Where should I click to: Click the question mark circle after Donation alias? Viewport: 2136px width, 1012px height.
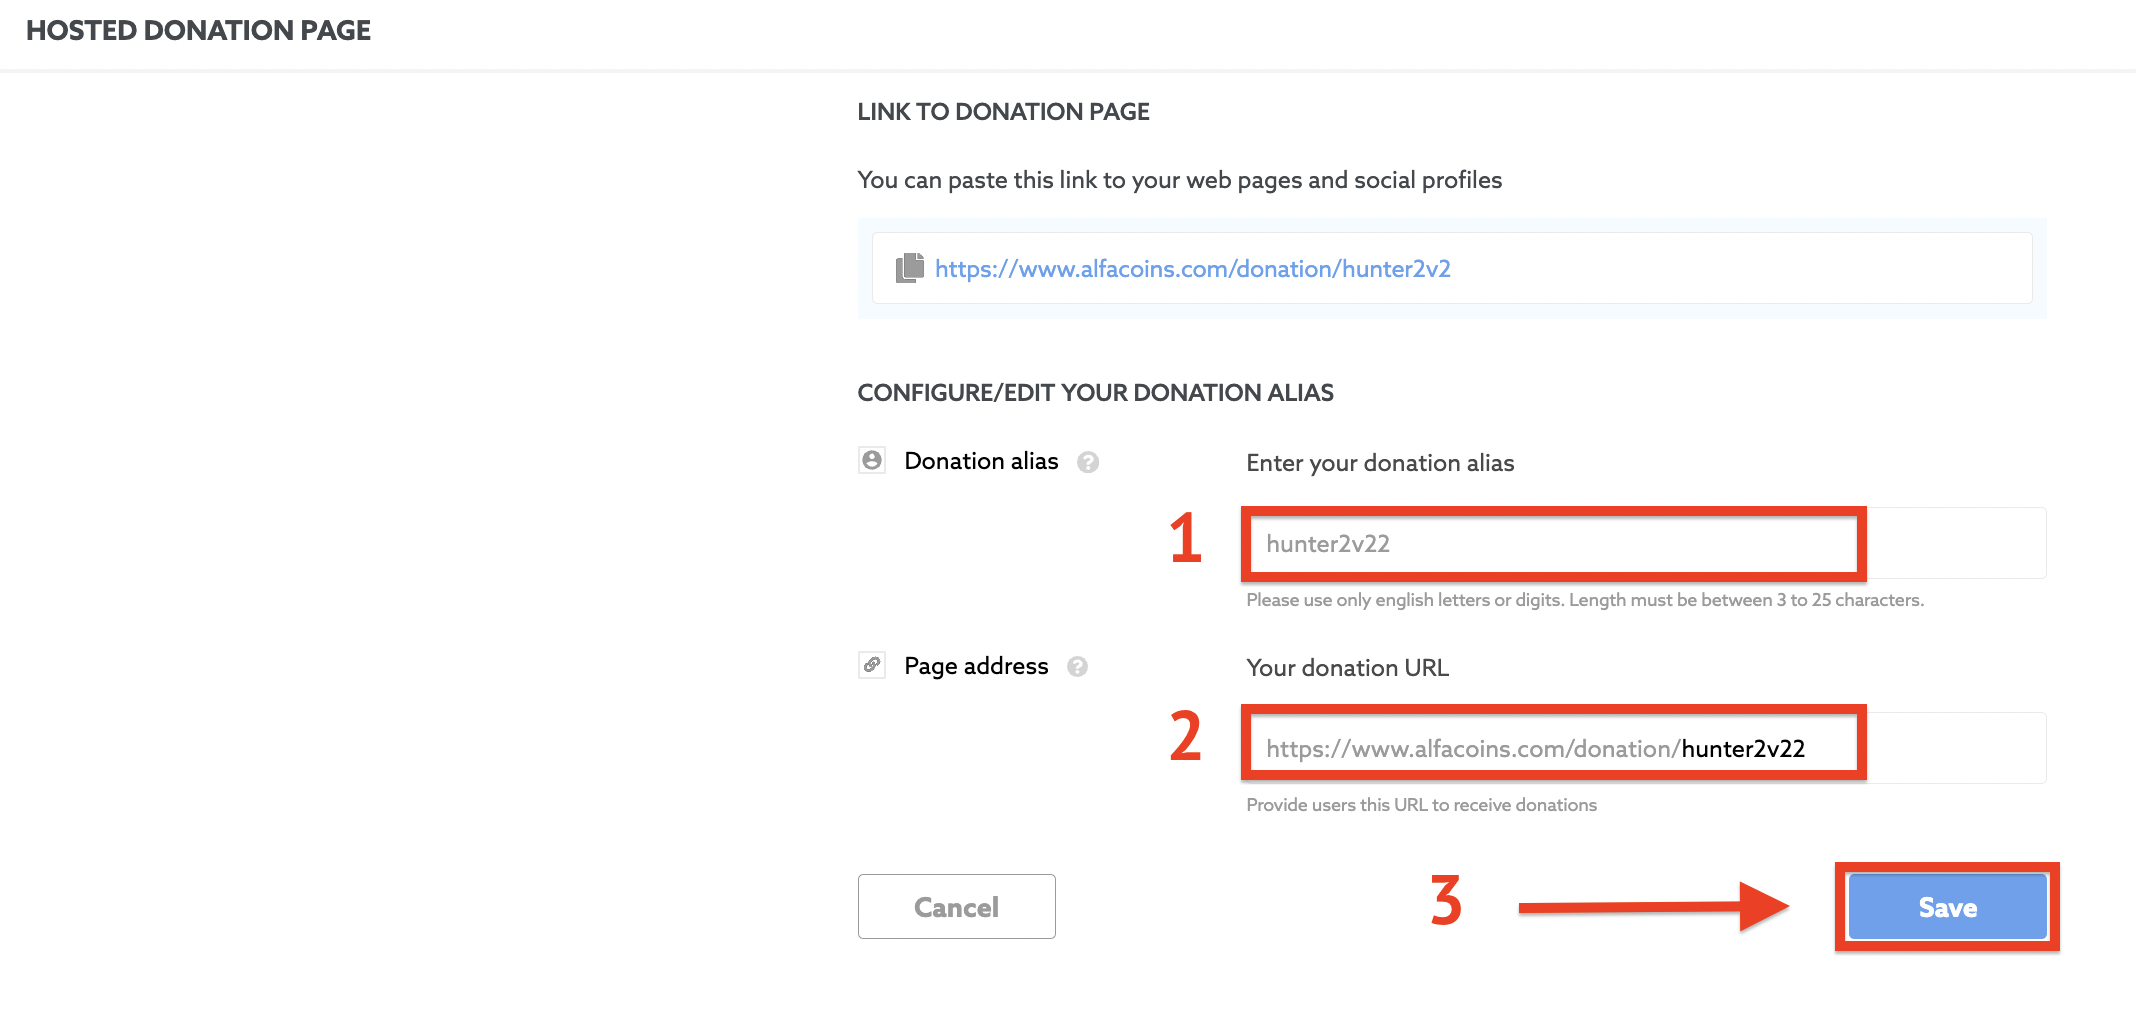coord(1090,462)
